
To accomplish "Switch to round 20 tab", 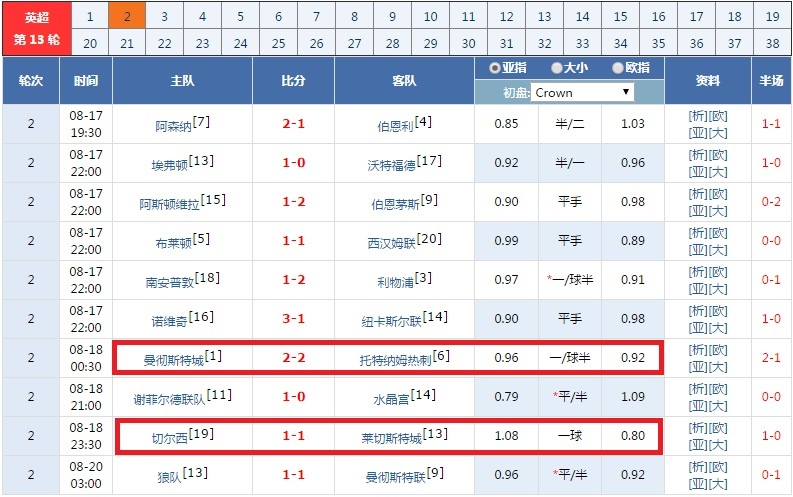I will pos(90,43).
